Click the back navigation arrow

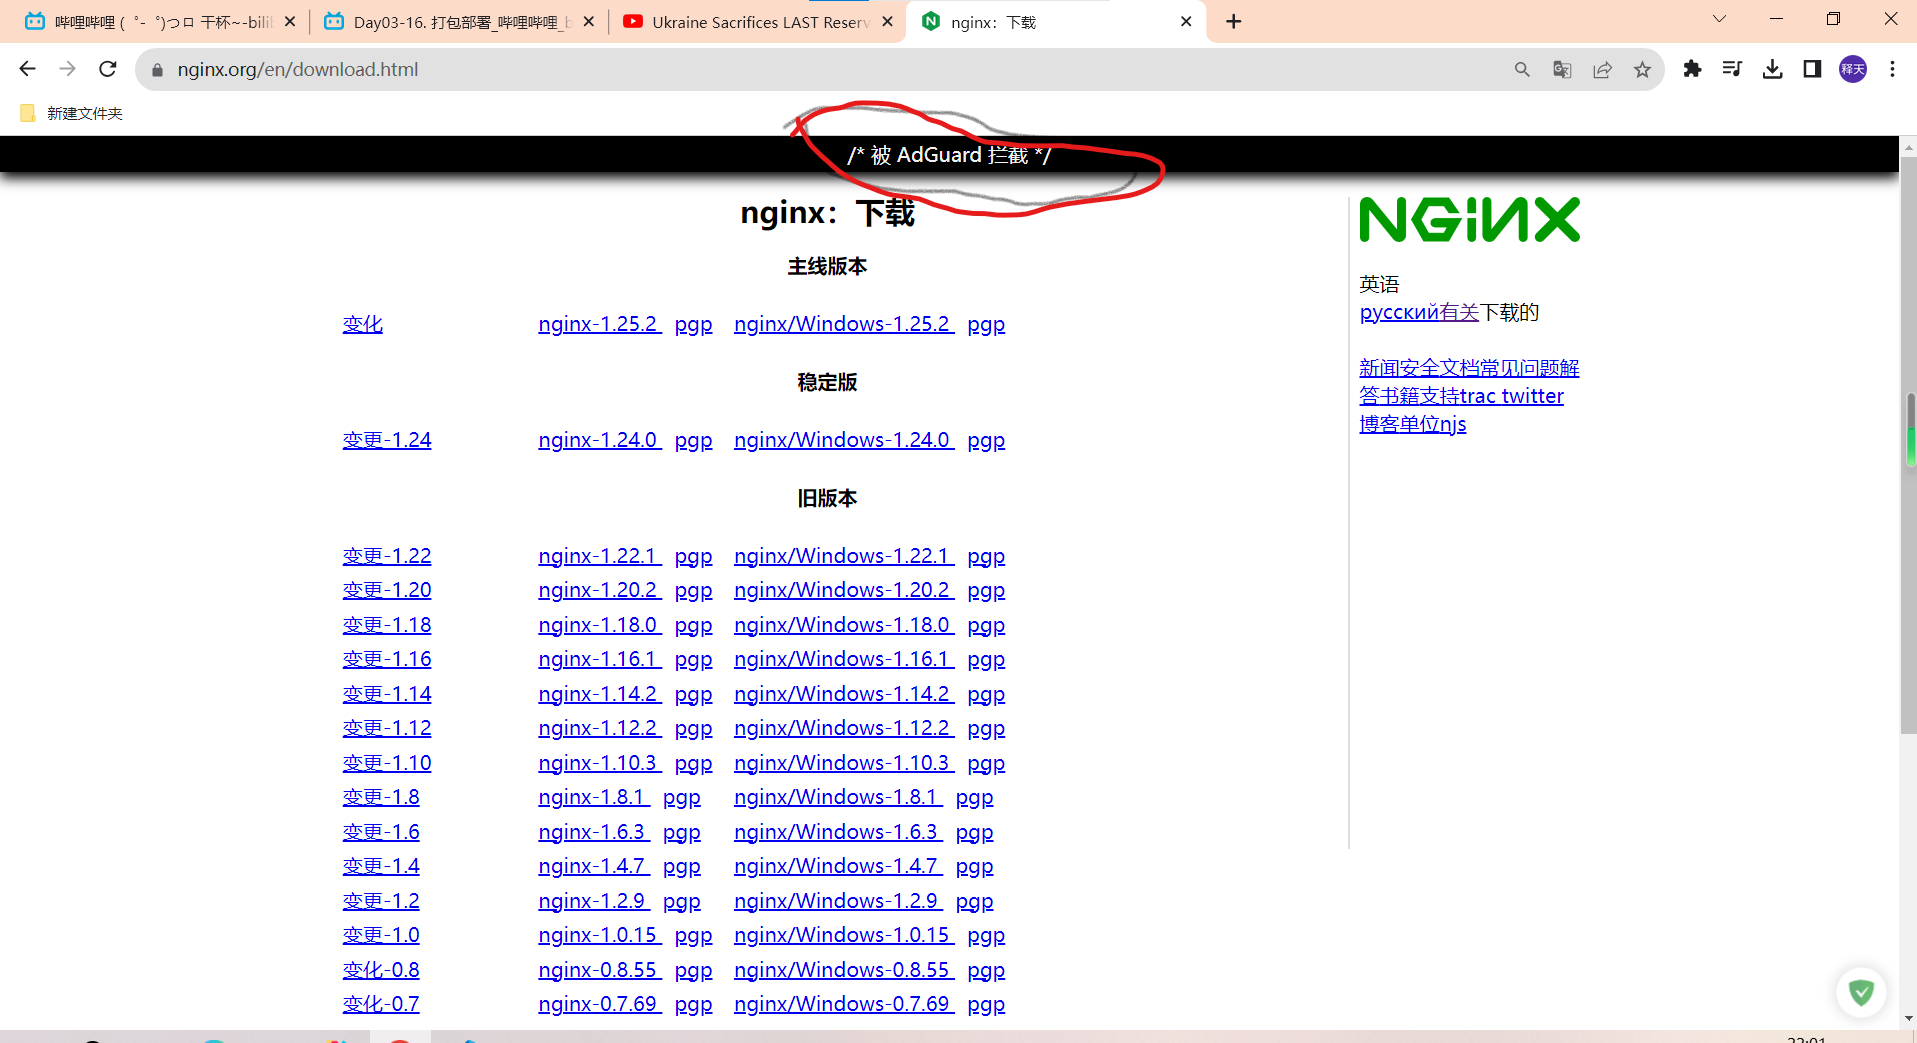pyautogui.click(x=27, y=69)
